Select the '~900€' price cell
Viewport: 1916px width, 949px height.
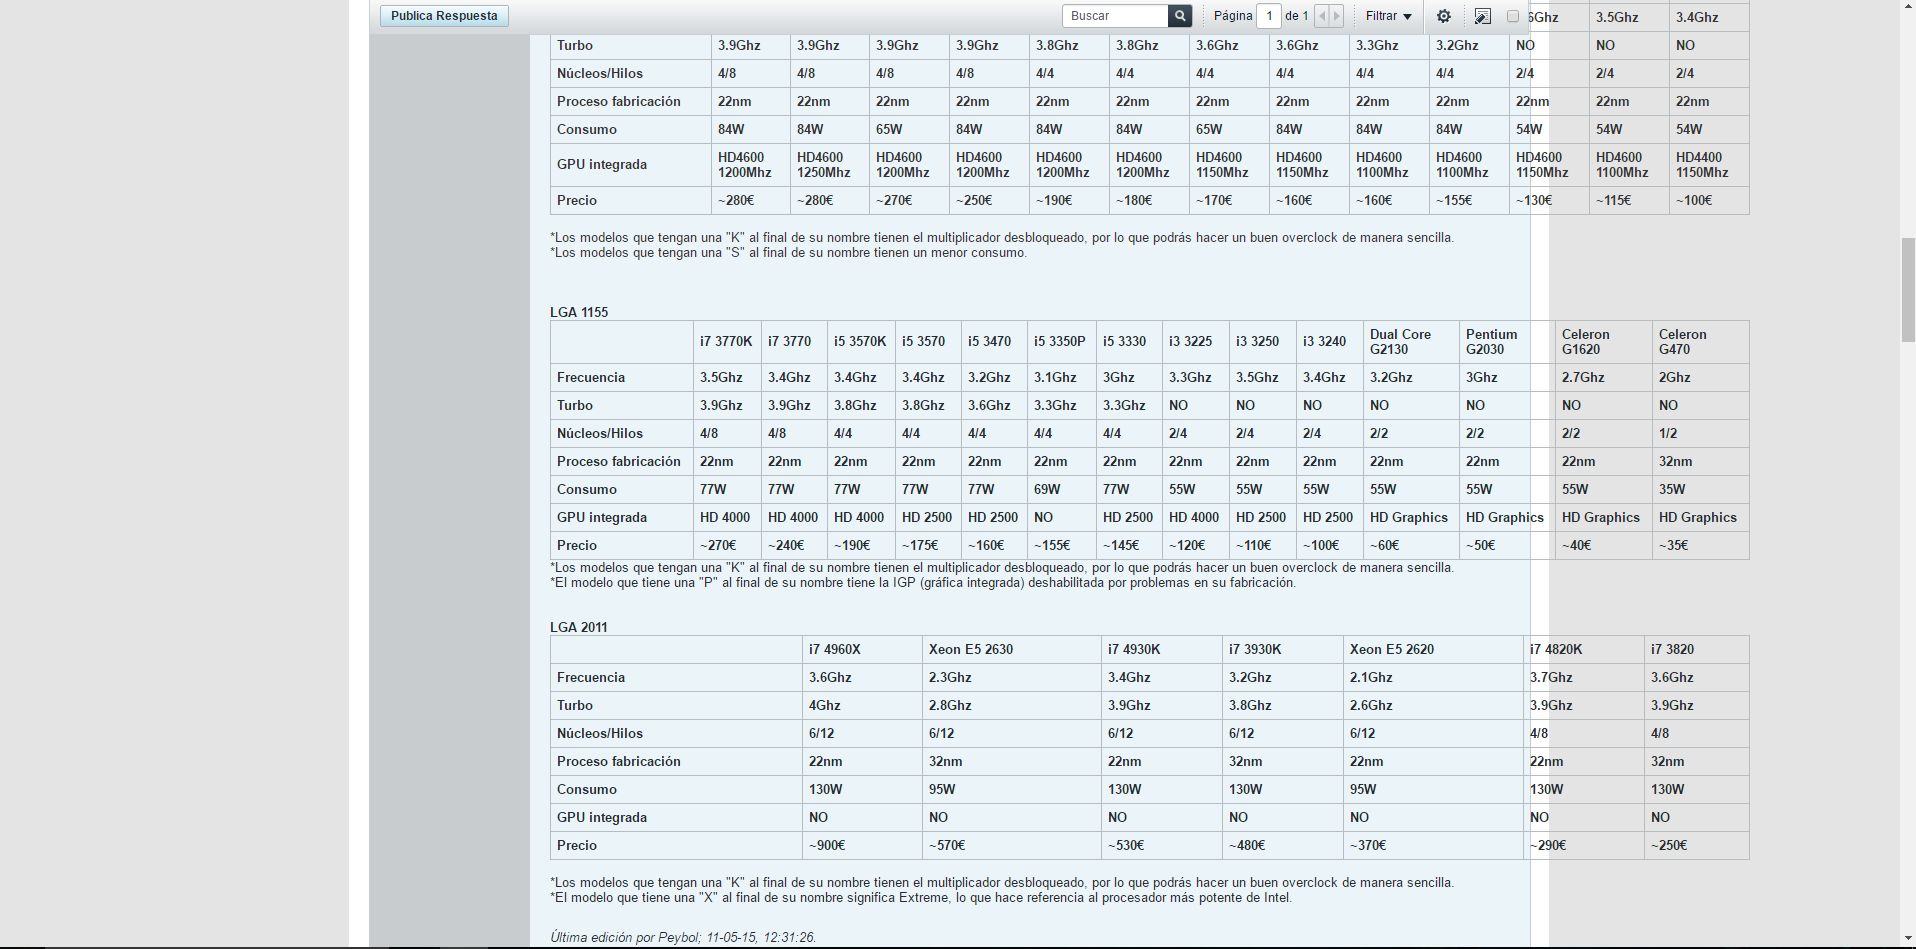[862, 846]
